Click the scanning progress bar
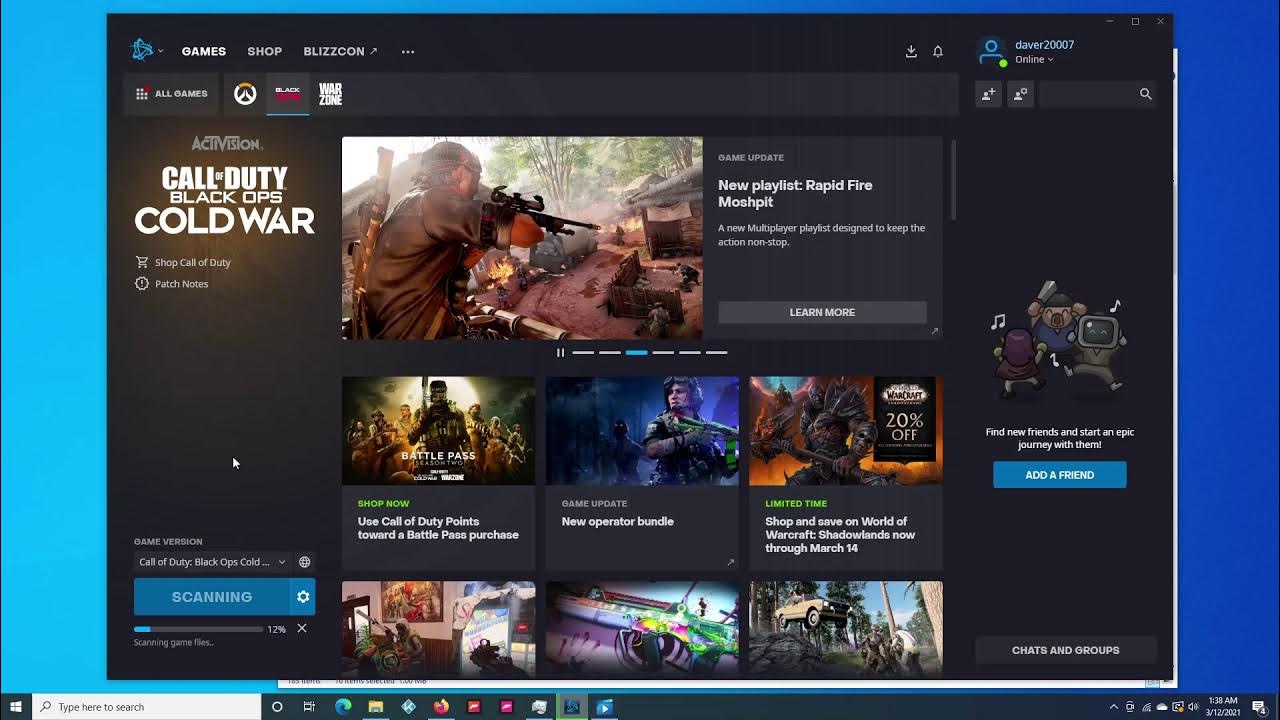The width and height of the screenshot is (1280, 720). pyautogui.click(x=198, y=629)
